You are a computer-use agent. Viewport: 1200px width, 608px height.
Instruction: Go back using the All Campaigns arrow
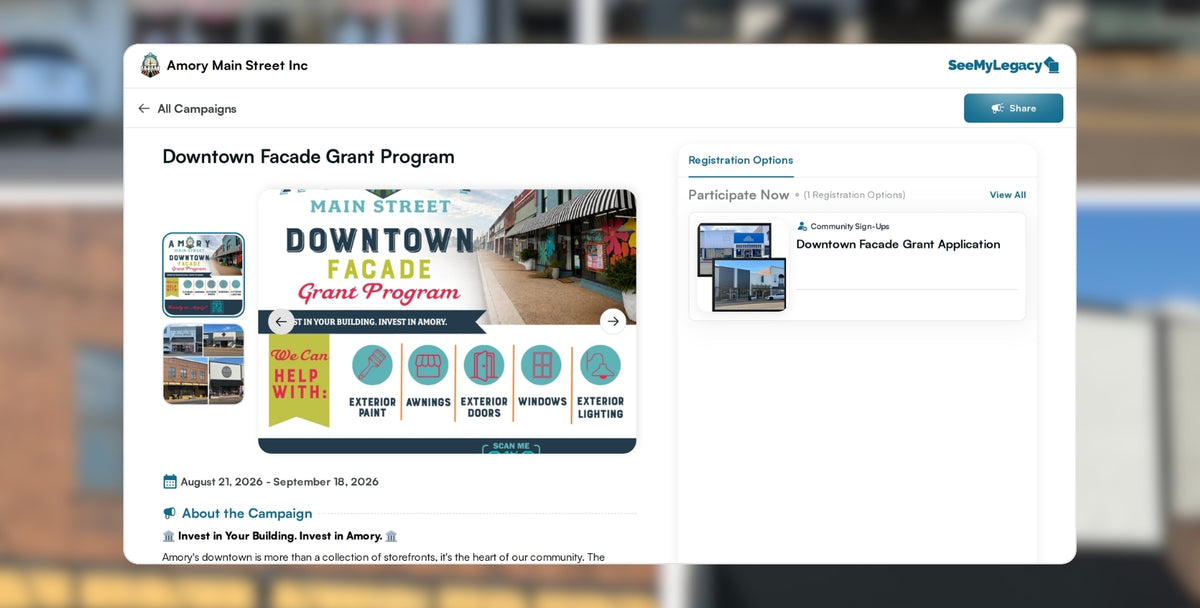pyautogui.click(x=144, y=108)
